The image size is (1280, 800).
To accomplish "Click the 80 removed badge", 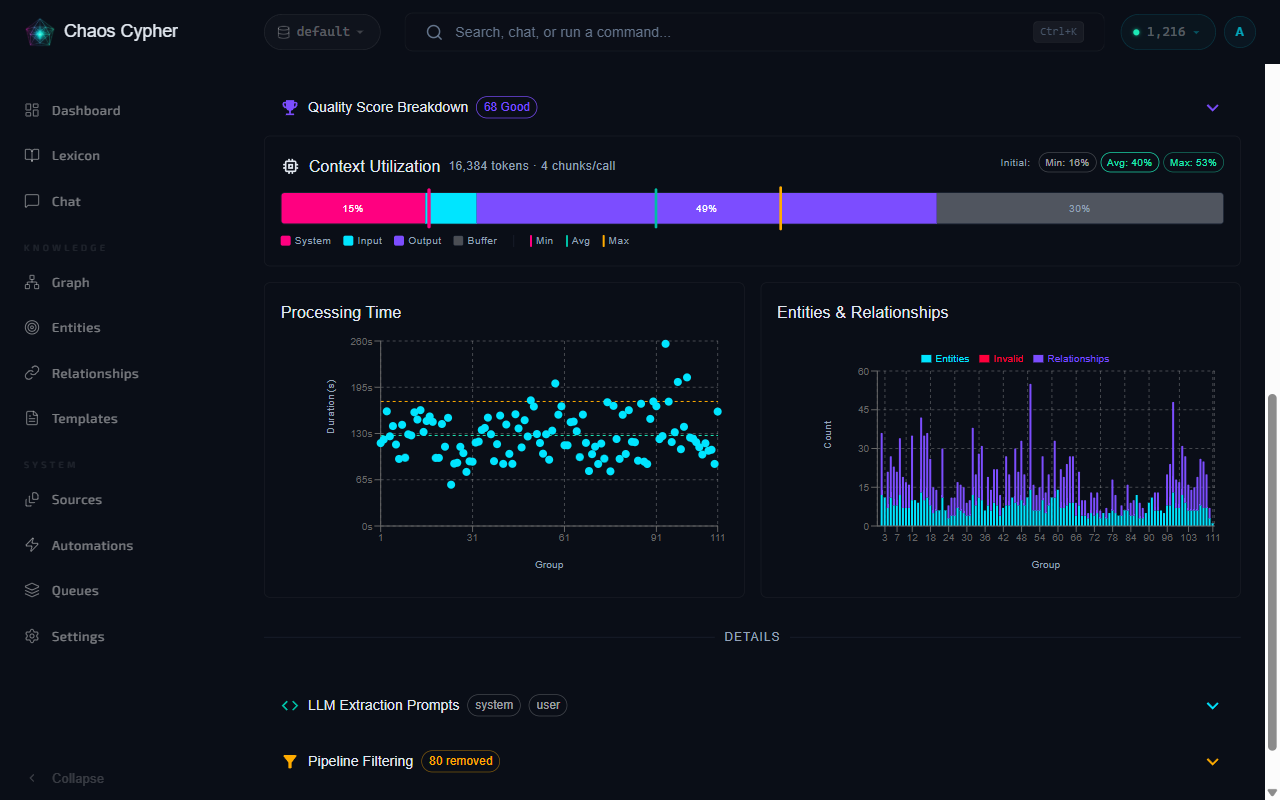I will pos(461,761).
